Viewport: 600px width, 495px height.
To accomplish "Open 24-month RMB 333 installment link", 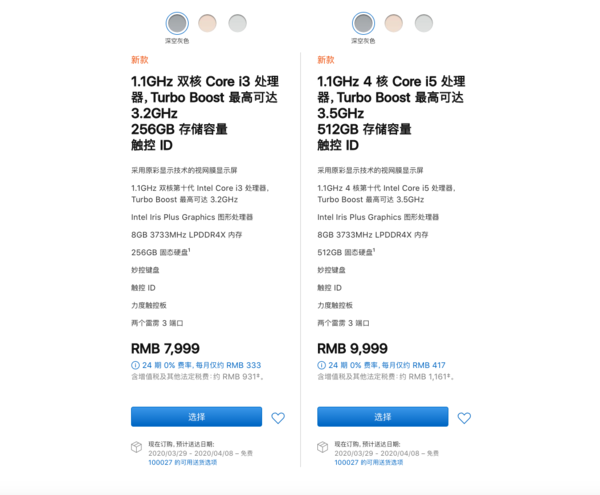I will point(202,365).
